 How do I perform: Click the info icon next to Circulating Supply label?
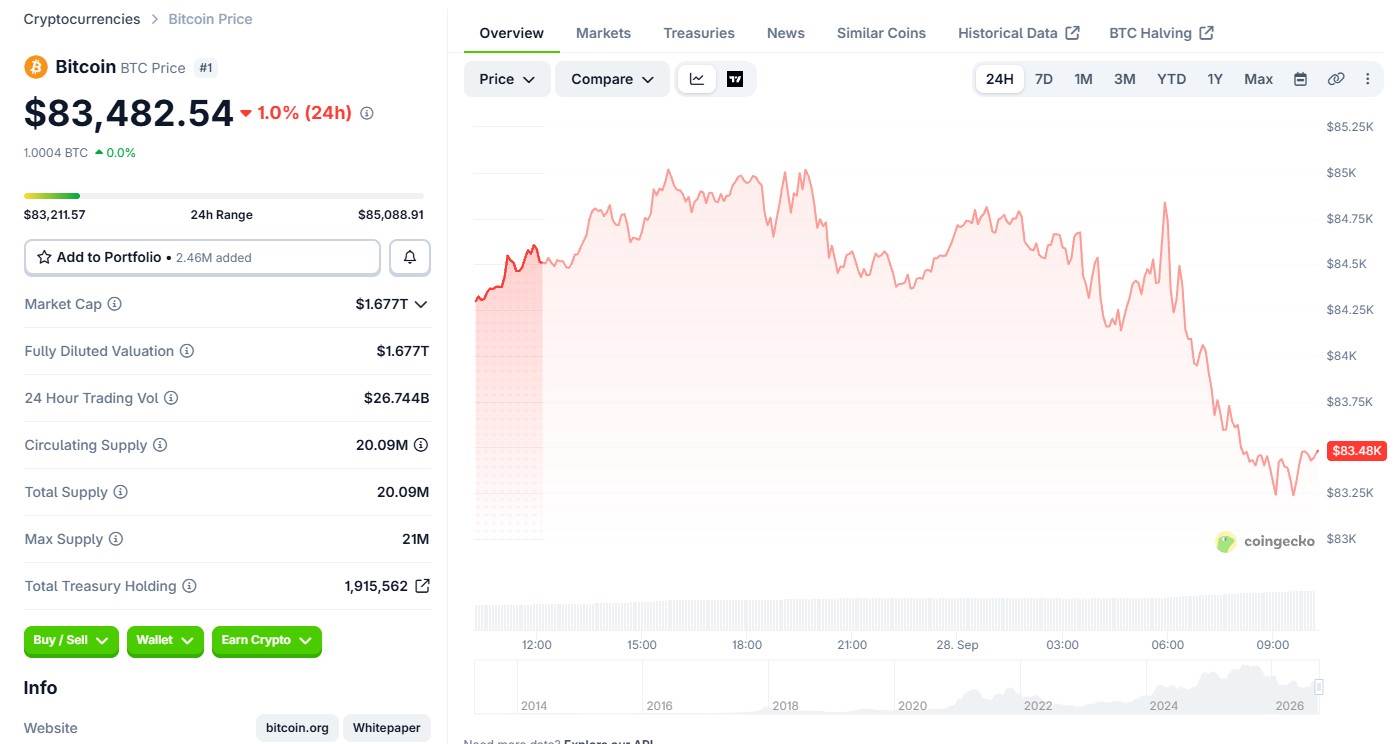click(160, 445)
